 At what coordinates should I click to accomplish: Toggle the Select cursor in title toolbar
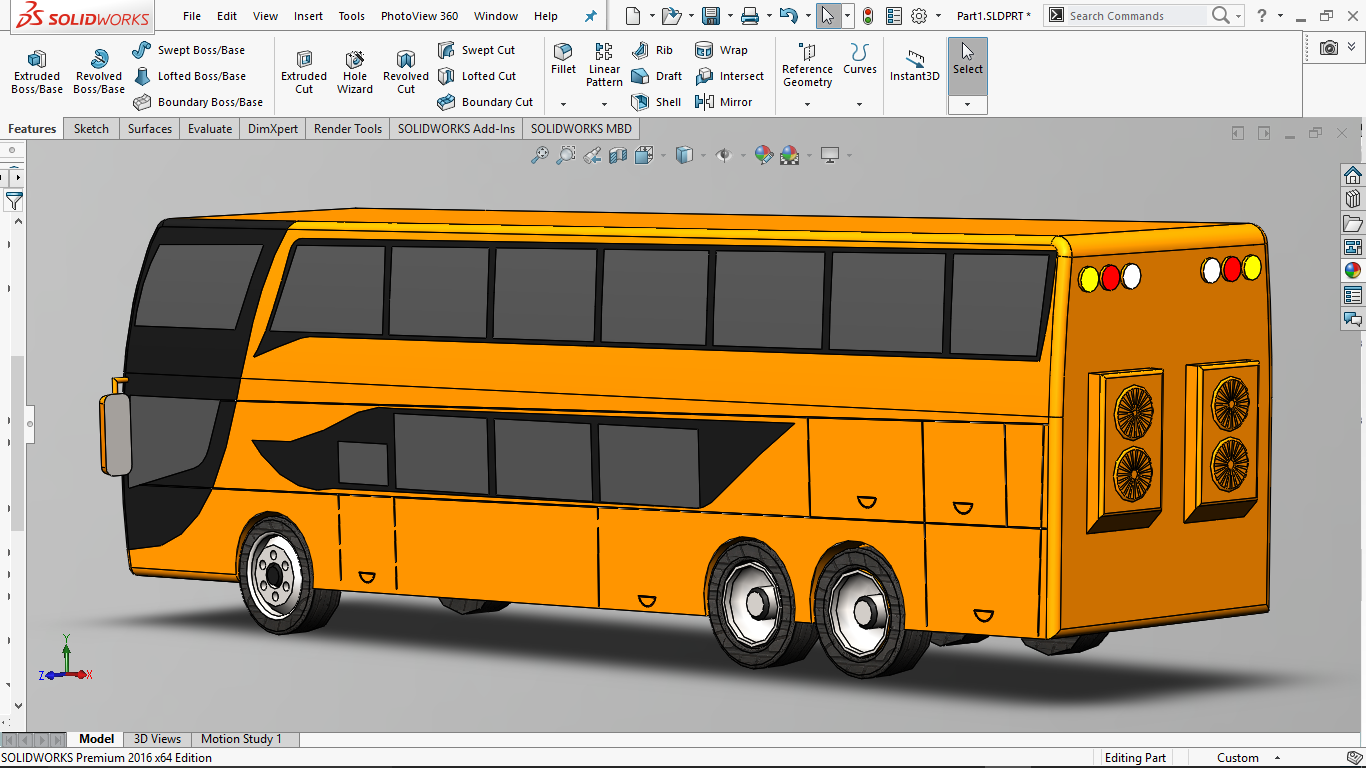tap(828, 16)
